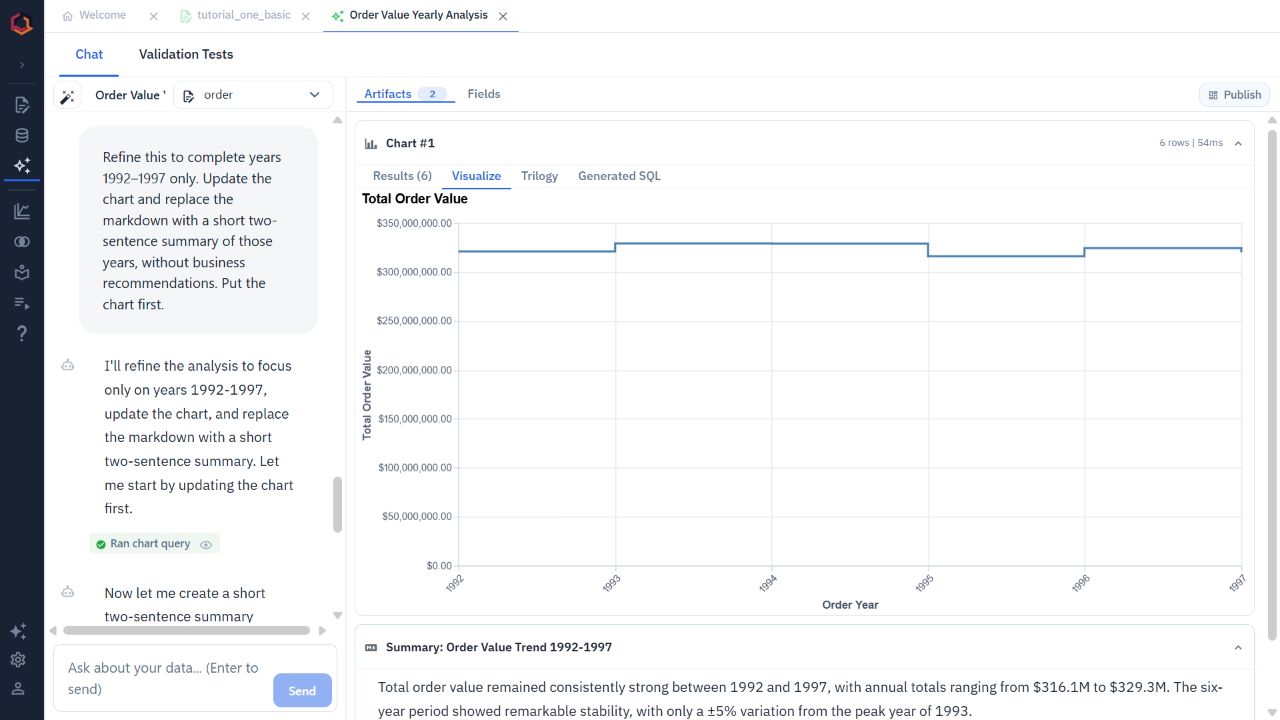The width and height of the screenshot is (1280, 720).
Task: Open the Trilogy tab
Action: coord(539,176)
